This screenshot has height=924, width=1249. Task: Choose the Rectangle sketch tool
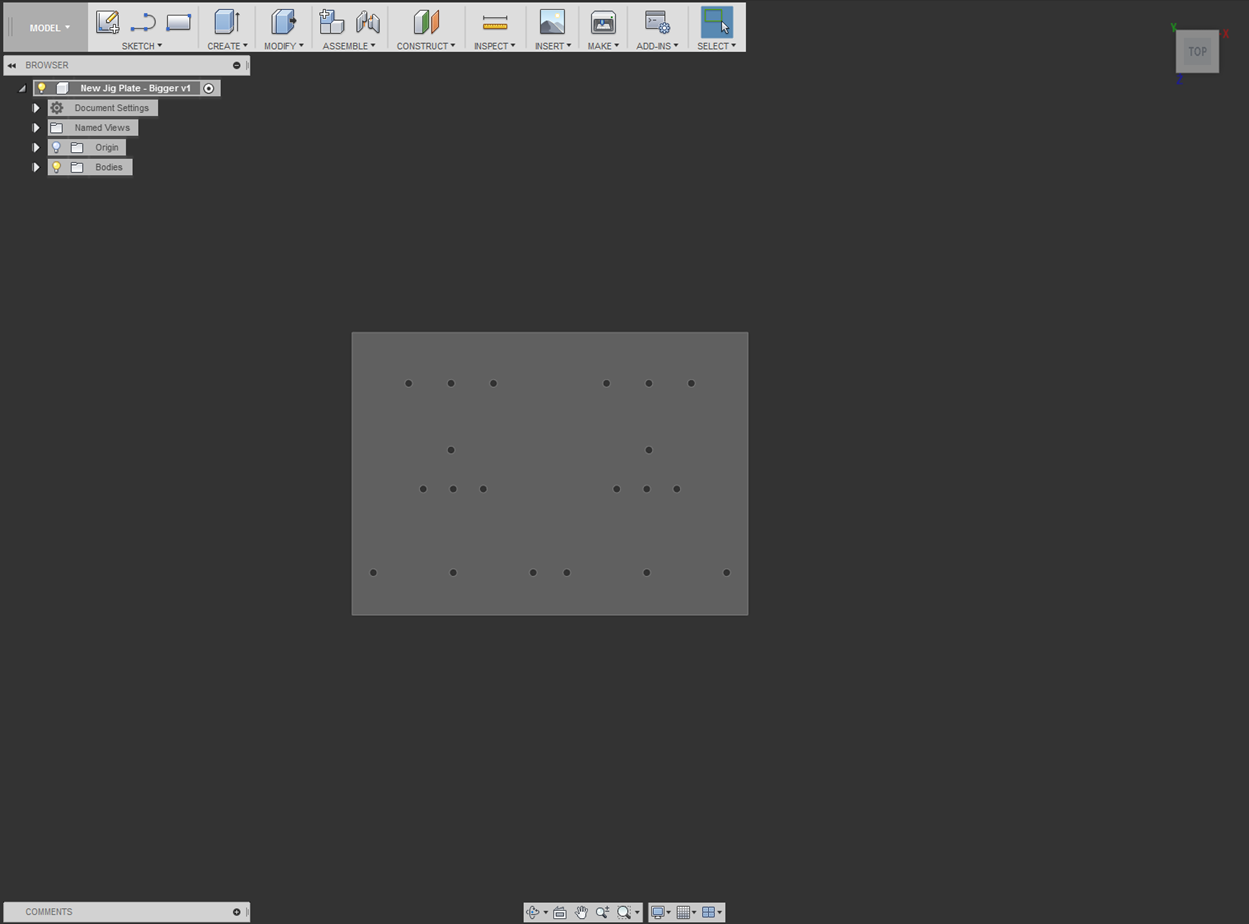[x=178, y=21]
